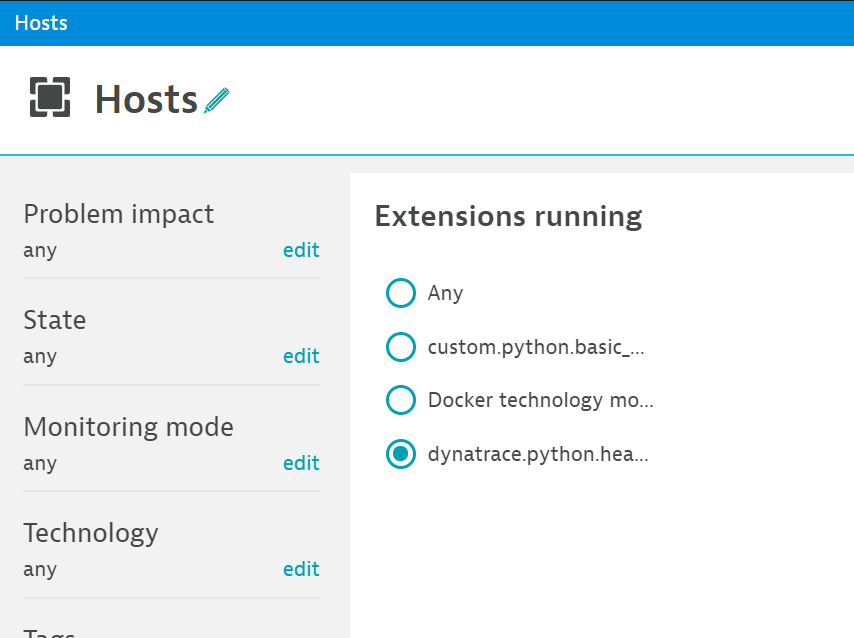Edit the Technology filter
This screenshot has width=854, height=638.
[301, 569]
